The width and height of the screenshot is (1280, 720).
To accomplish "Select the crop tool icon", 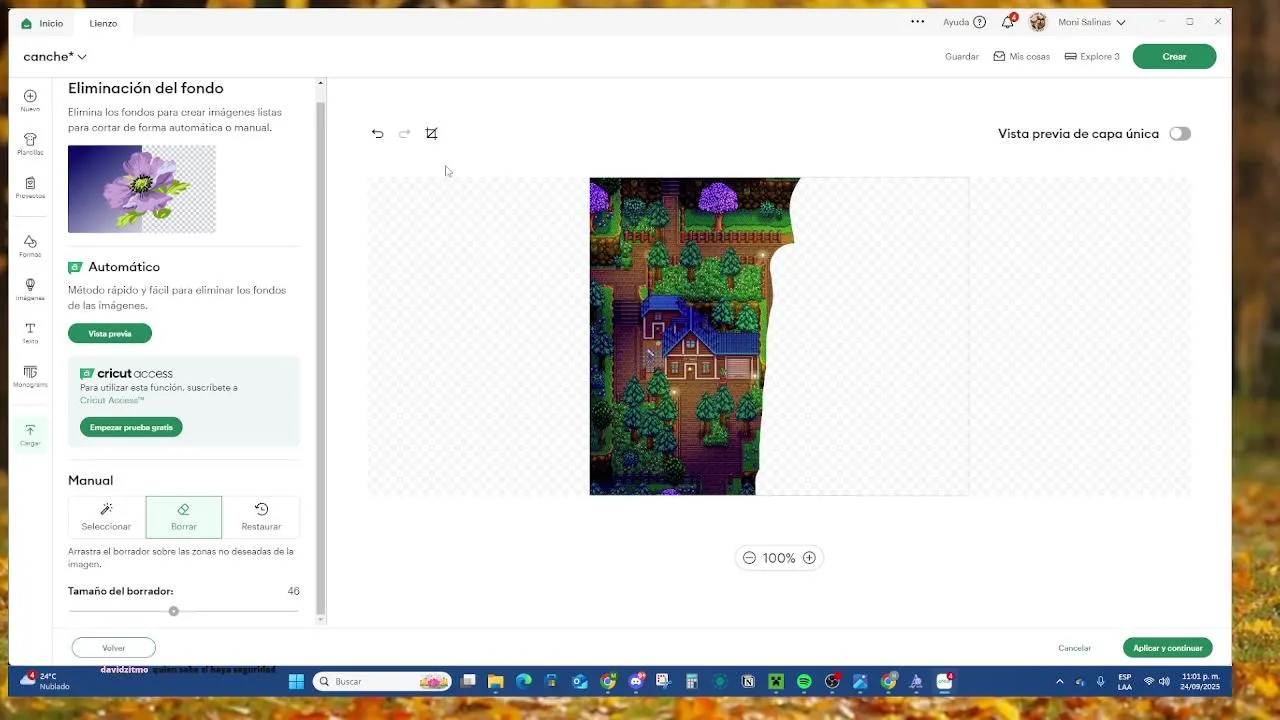I will coord(431,134).
